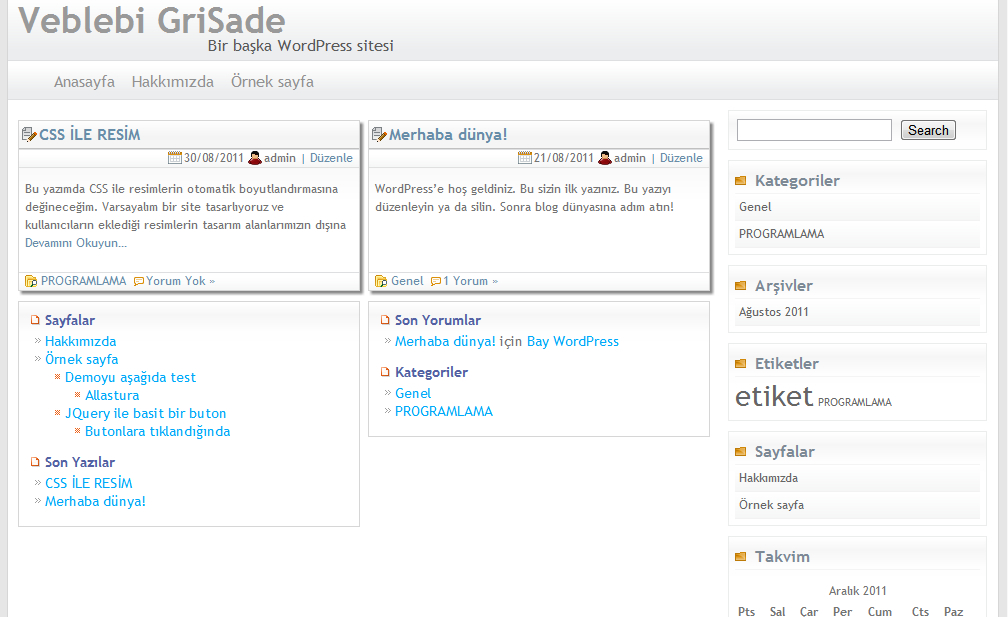Focus the sidebar search input field
The image size is (1008, 617).
[814, 130]
